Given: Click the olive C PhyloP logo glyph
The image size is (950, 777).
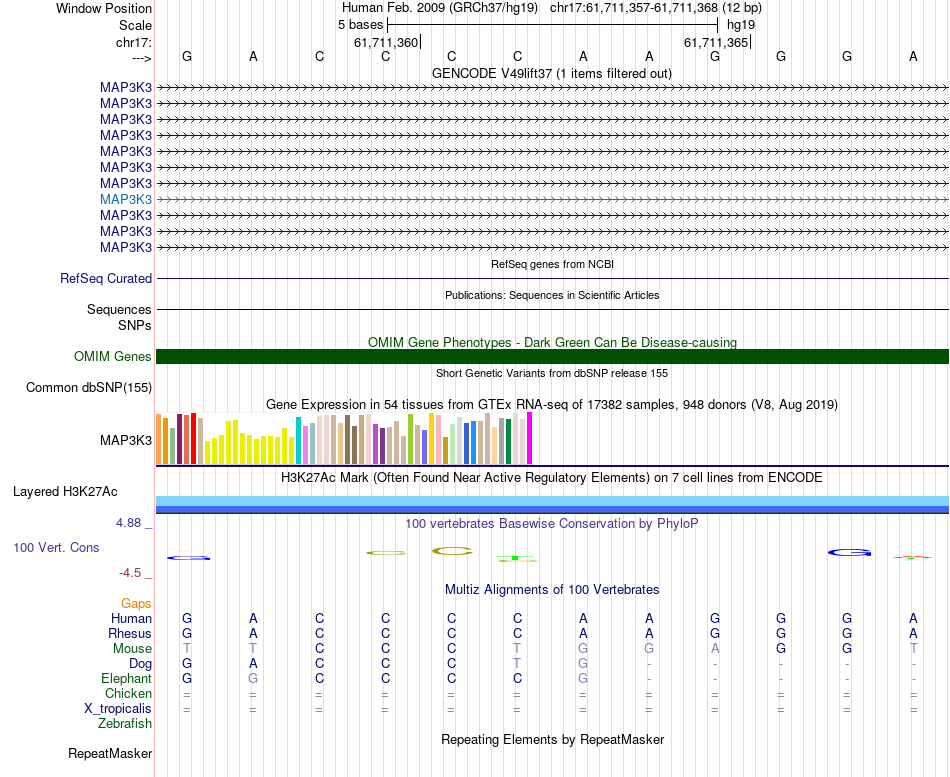Looking at the screenshot, I should coord(452,551).
